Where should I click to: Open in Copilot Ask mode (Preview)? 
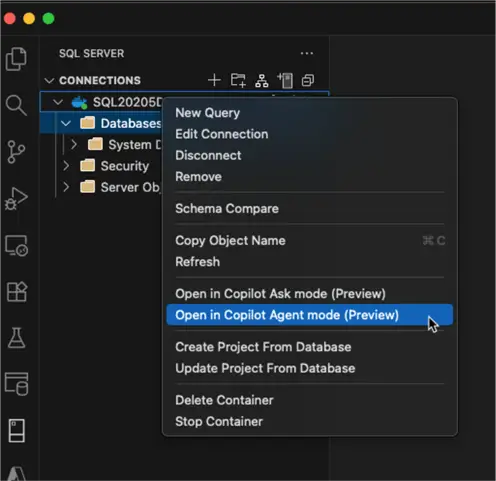(310, 294)
